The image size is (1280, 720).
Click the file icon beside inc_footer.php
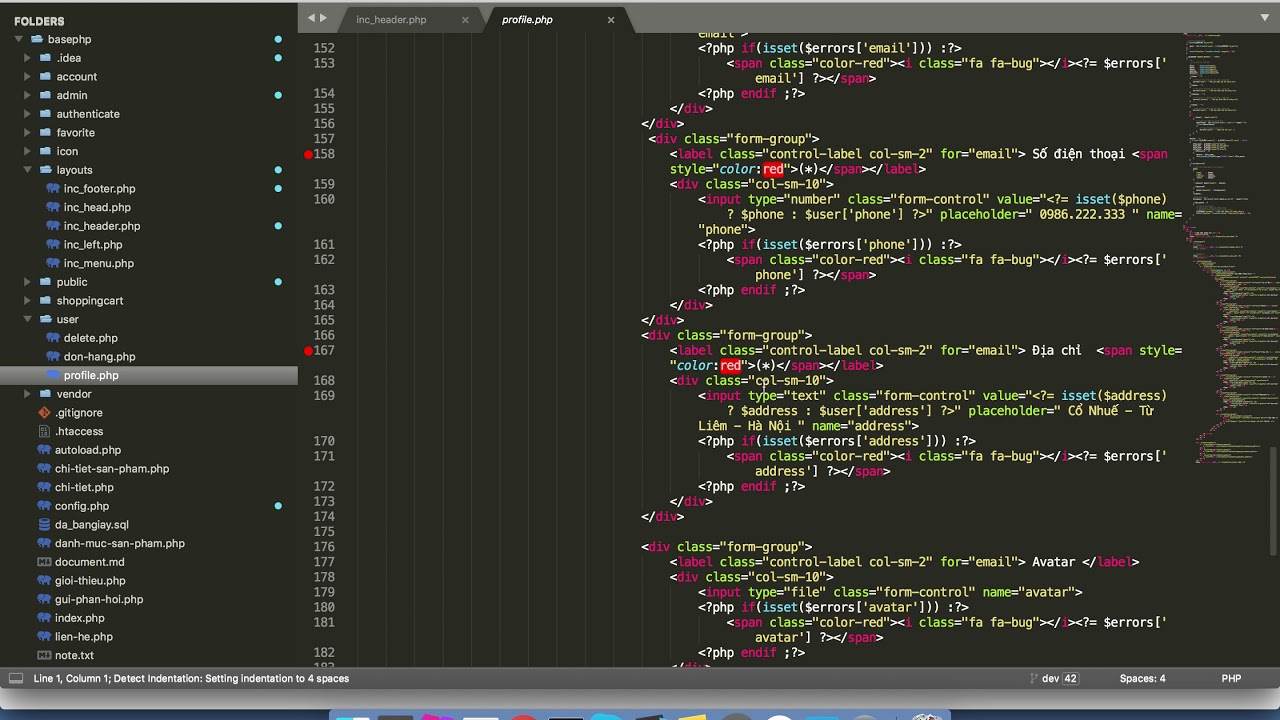point(55,189)
